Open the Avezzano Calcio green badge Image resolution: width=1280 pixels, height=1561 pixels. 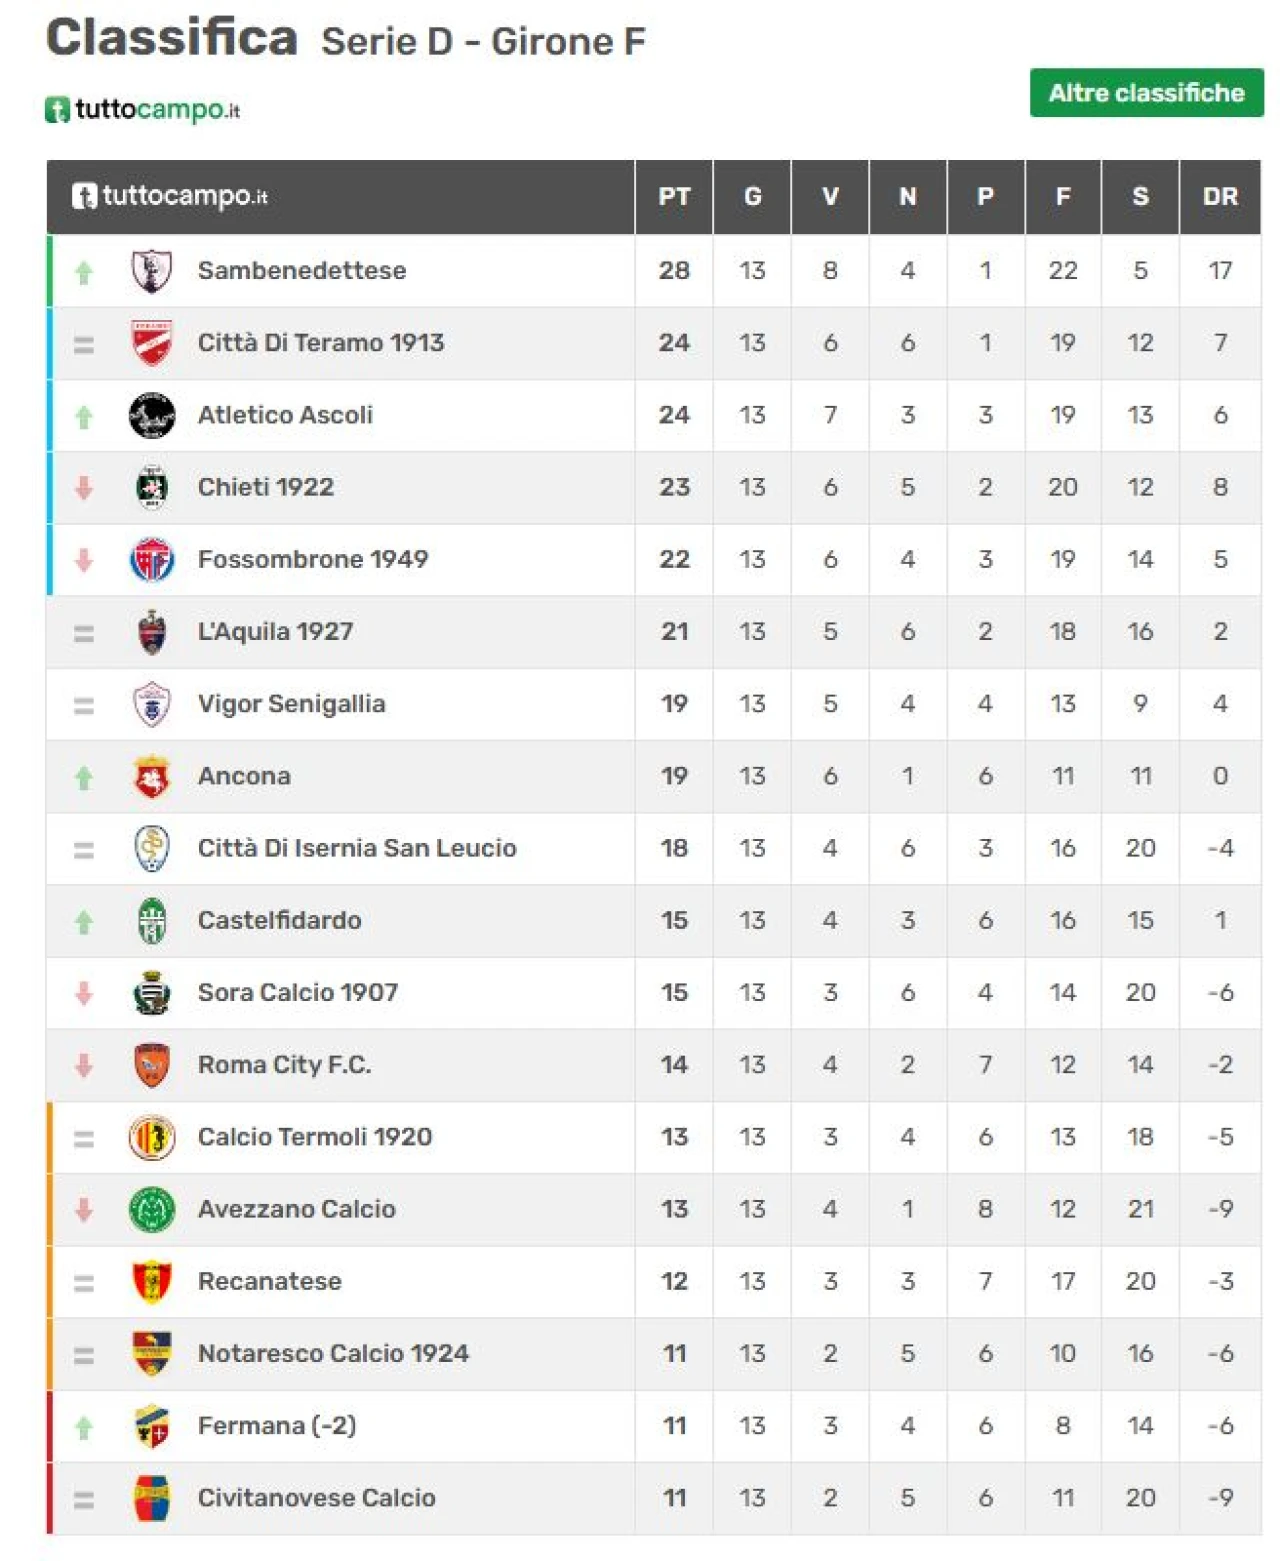tap(152, 1209)
